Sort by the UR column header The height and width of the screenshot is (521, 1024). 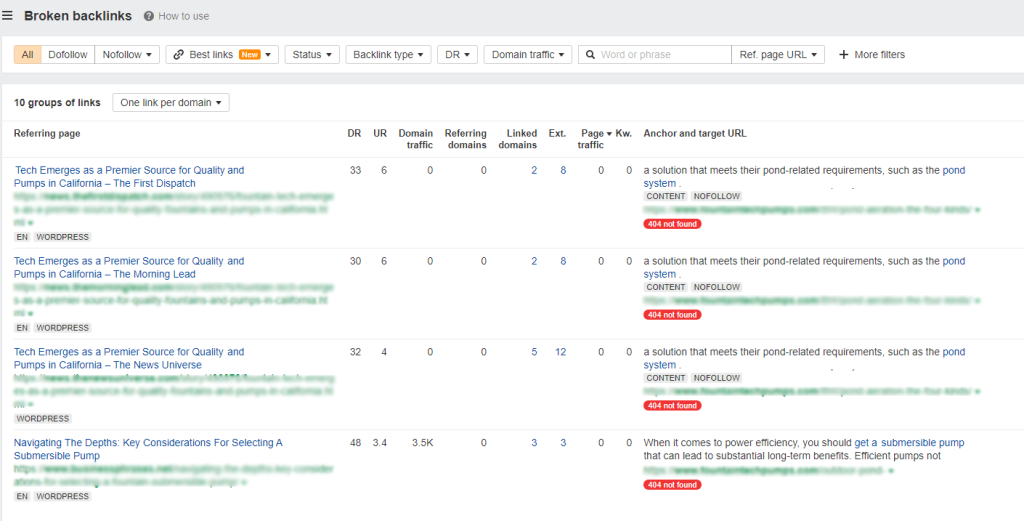(x=380, y=133)
